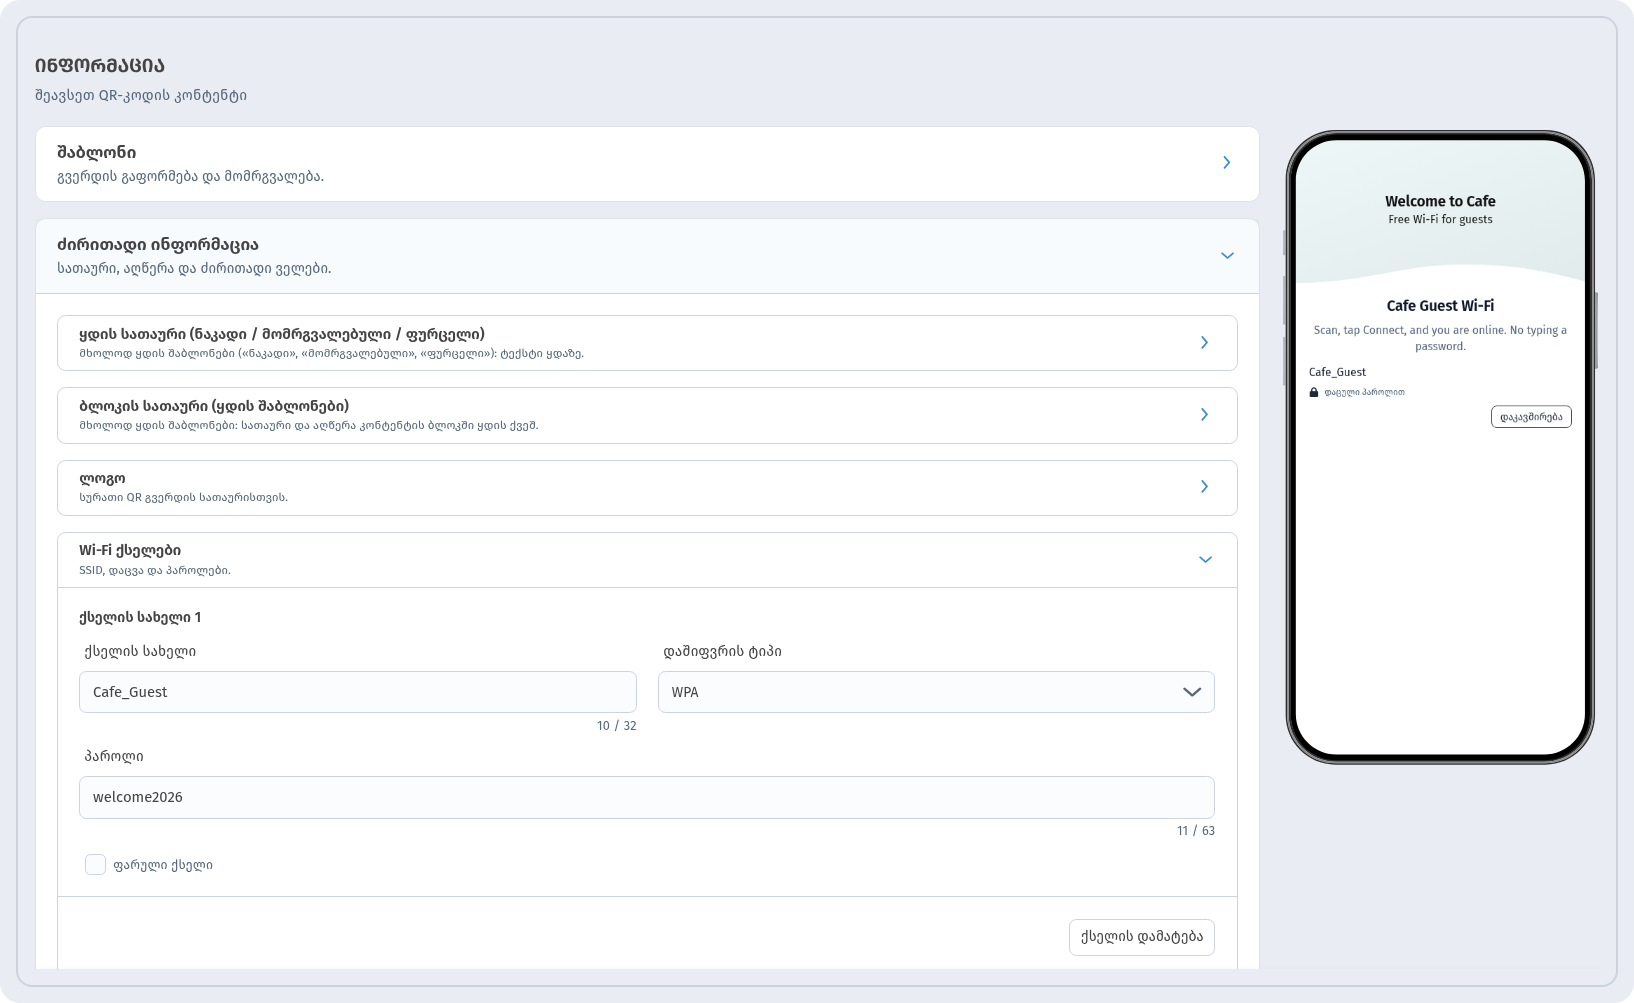The width and height of the screenshot is (1634, 1003).
Task: Click 'Cafe Guest Wi-Fi' title in preview
Action: point(1440,306)
